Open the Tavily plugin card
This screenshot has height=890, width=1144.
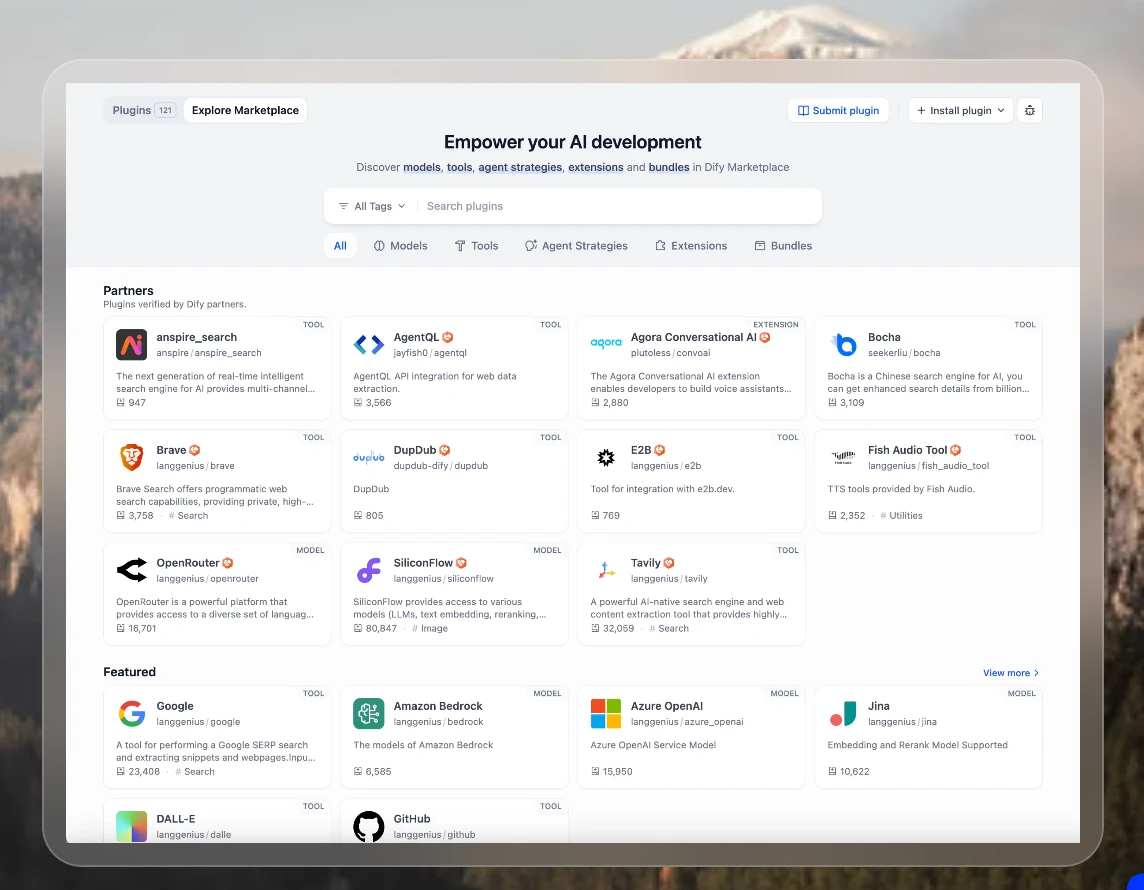pos(691,594)
